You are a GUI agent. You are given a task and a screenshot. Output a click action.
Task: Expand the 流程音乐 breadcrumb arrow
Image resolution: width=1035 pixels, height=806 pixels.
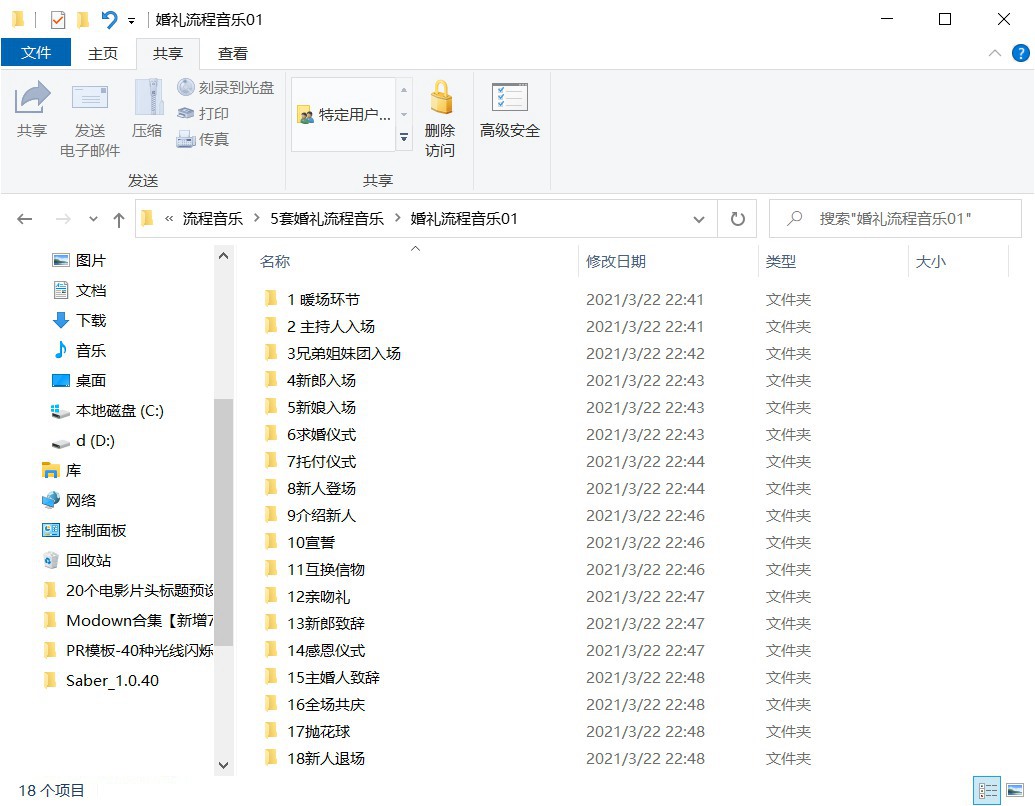(256, 218)
